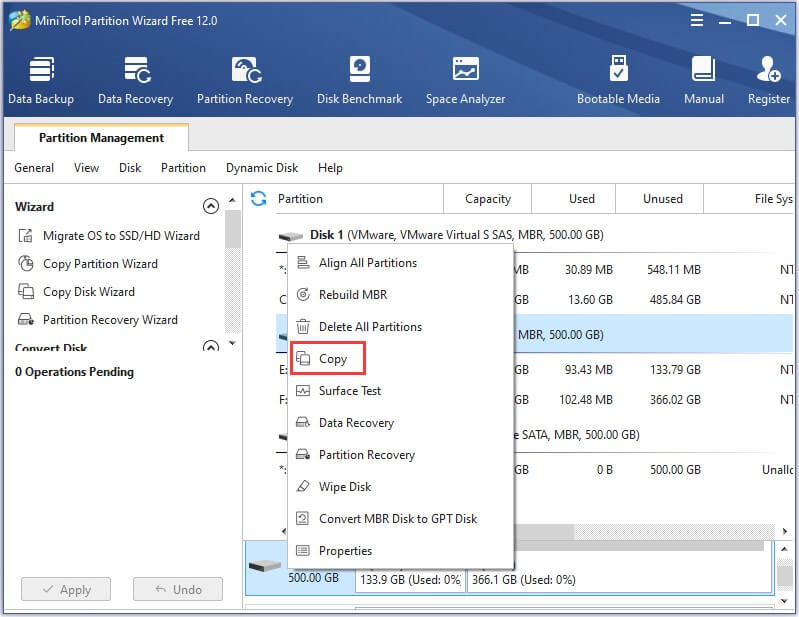Click the disk icon in the disk map

(x=264, y=565)
